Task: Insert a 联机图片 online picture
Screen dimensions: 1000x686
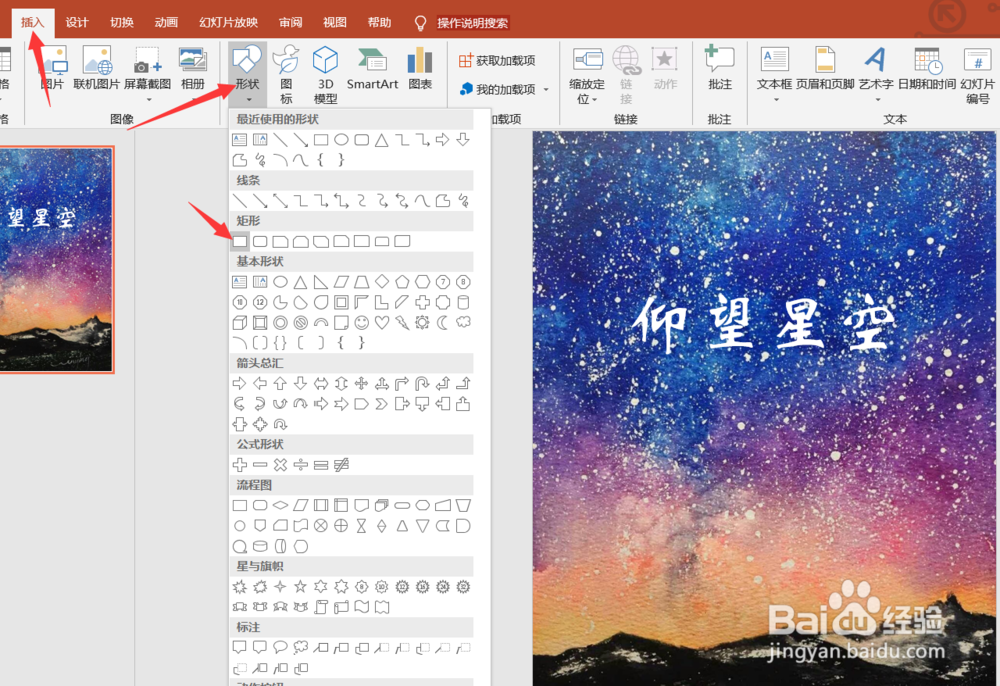Action: (96, 68)
